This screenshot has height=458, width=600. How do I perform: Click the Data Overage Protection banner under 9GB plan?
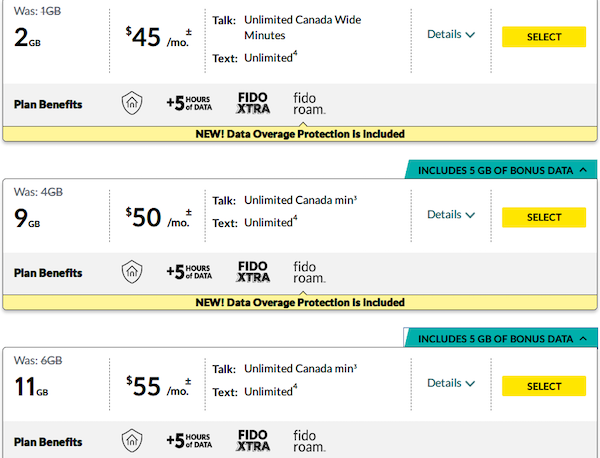click(300, 302)
